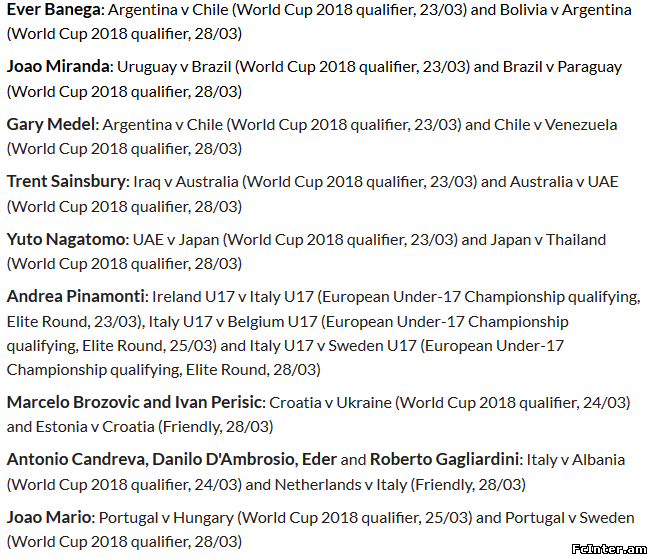Click Marcelo Brozovic and Ivan Perisic heading
Image resolution: width=652 pixels, height=559 pixels.
134,403
